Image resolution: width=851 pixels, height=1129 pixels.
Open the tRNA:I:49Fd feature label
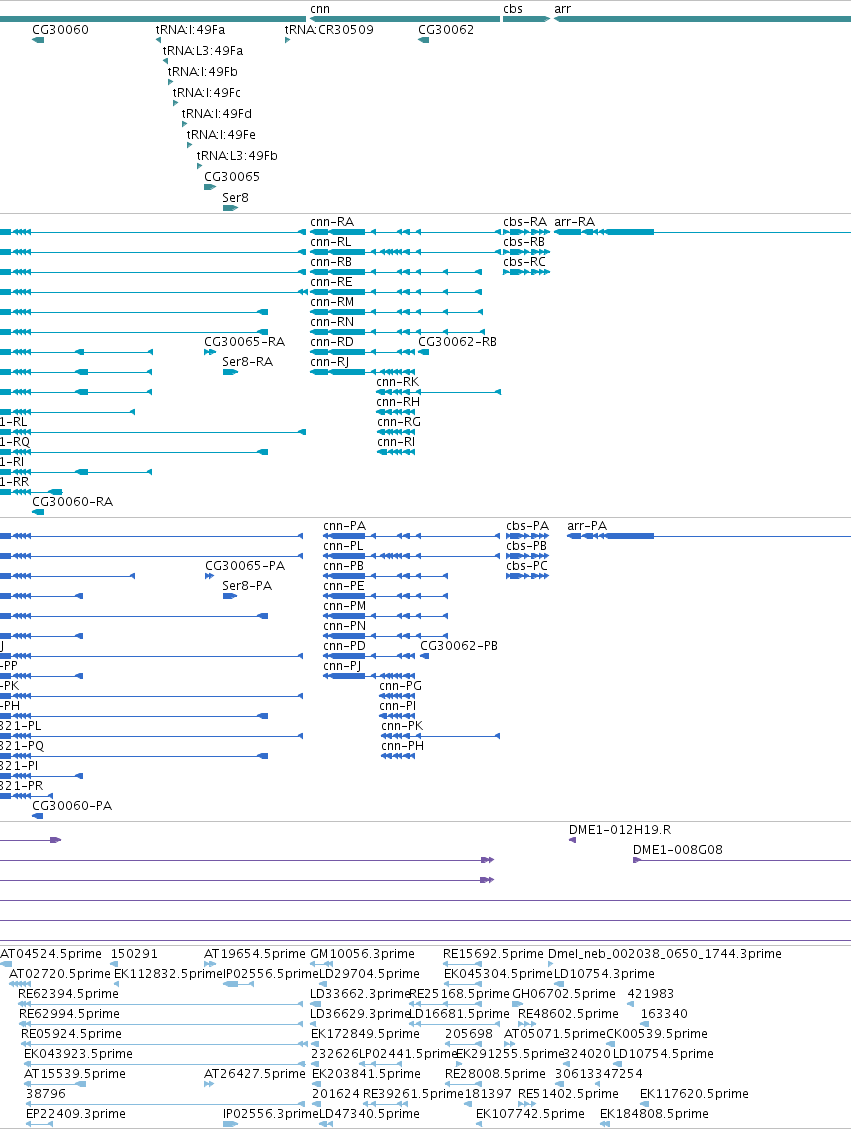[x=217, y=113]
